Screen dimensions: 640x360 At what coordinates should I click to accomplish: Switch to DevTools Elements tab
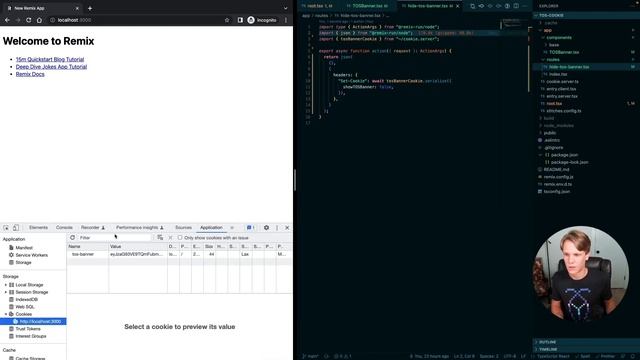pyautogui.click(x=38, y=227)
